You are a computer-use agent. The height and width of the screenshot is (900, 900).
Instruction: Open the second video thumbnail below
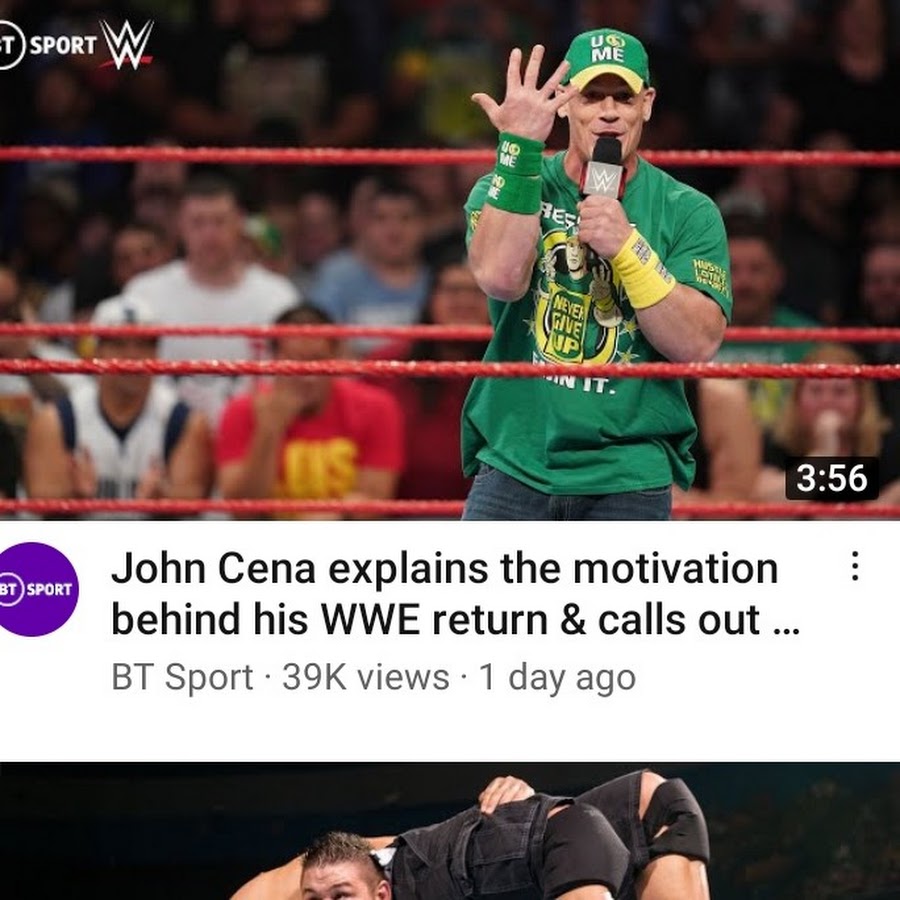click(x=450, y=831)
